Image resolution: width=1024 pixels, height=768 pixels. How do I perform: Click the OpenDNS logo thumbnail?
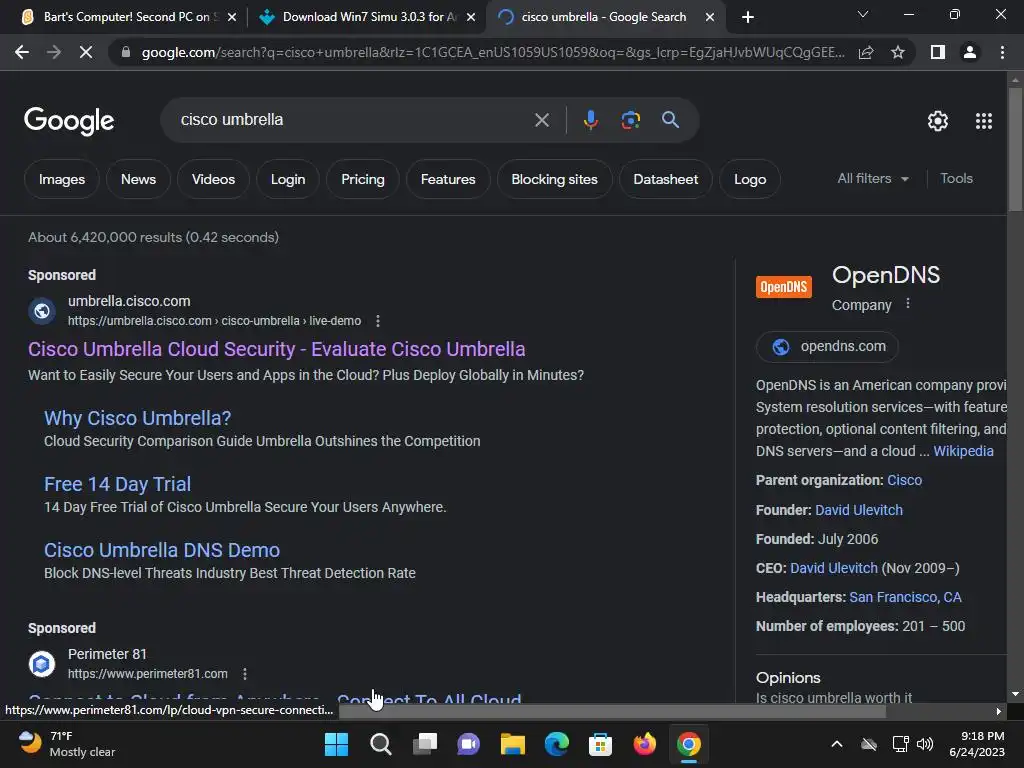tap(784, 287)
